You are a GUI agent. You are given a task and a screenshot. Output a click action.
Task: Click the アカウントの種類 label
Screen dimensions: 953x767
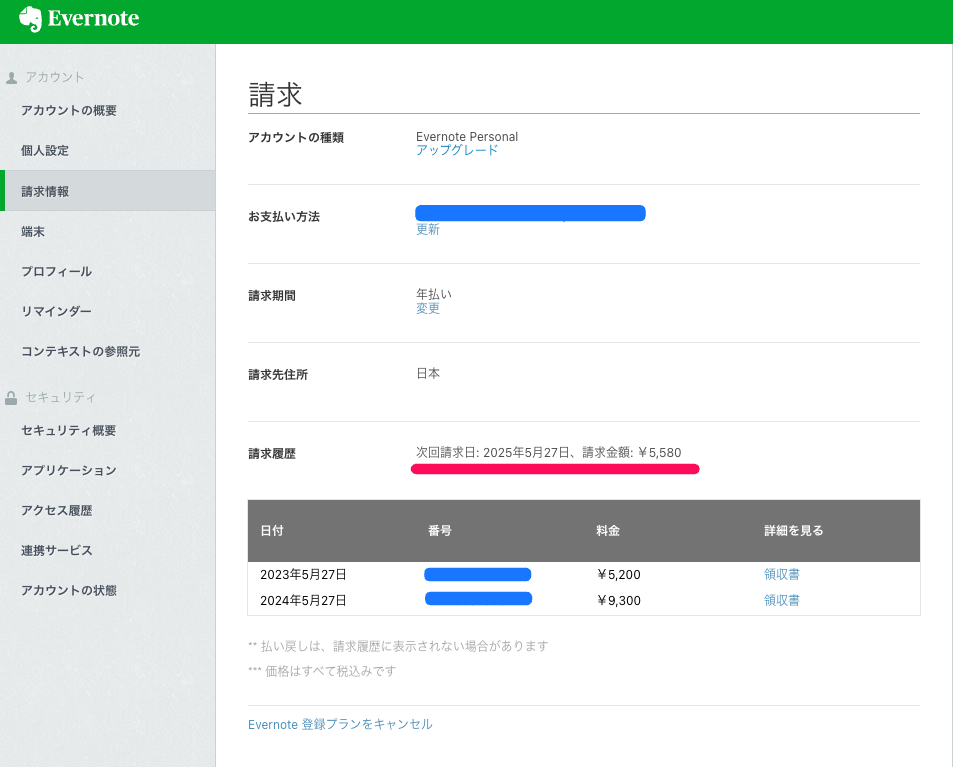click(296, 137)
